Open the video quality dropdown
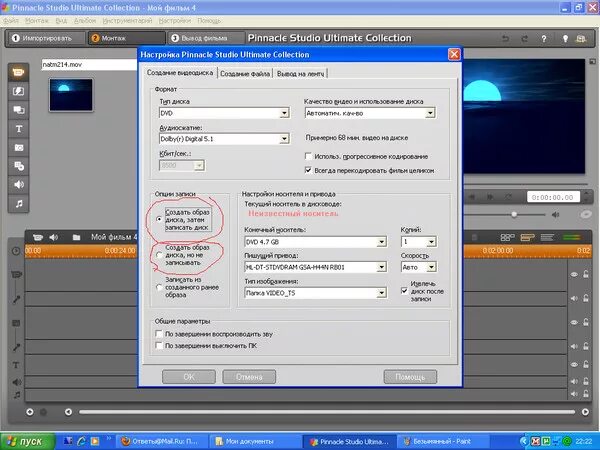600x450 pixels. coord(370,113)
